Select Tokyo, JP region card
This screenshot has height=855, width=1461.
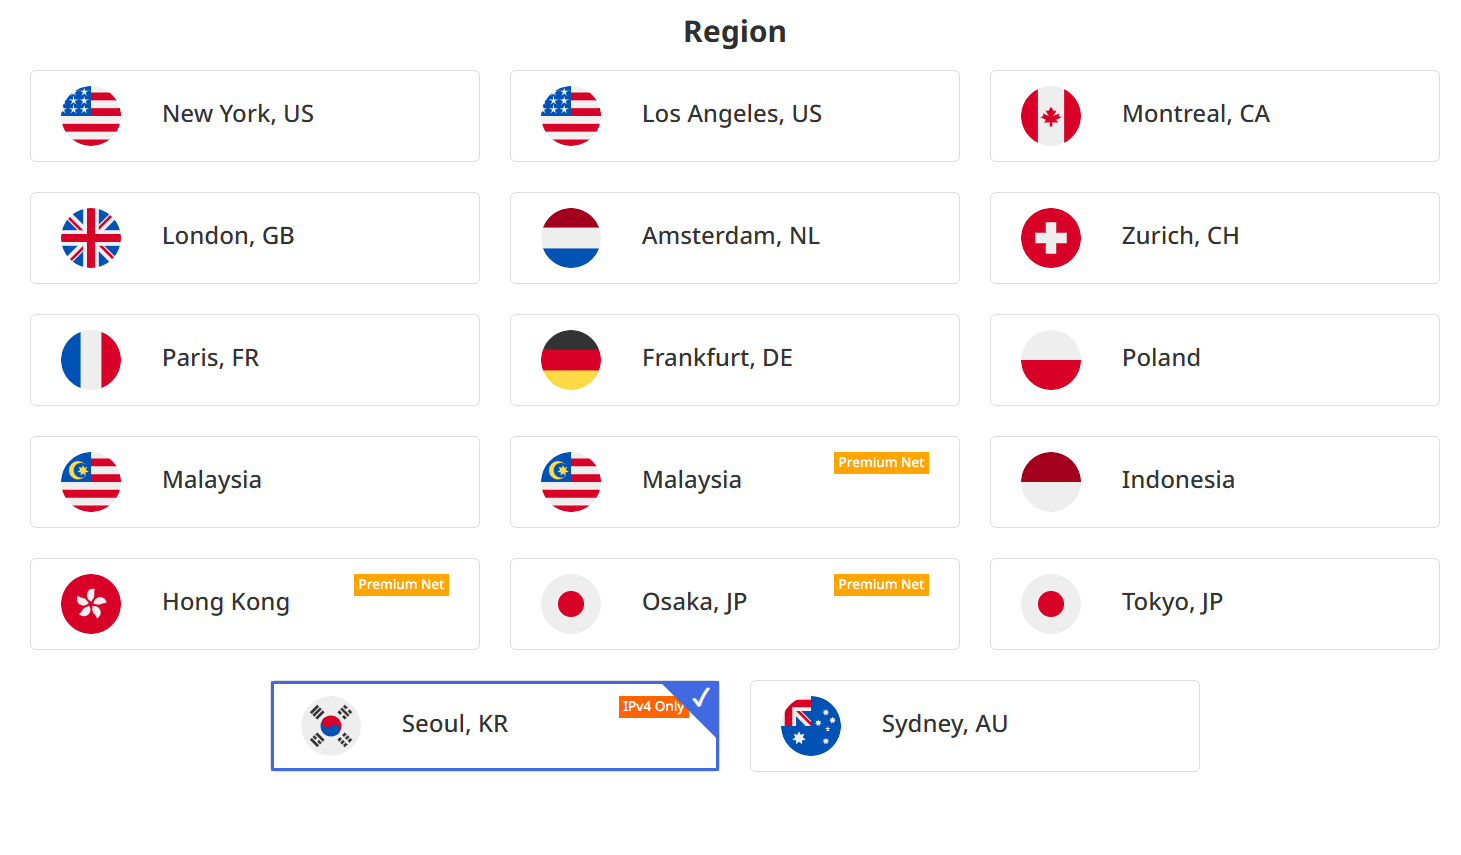1215,604
